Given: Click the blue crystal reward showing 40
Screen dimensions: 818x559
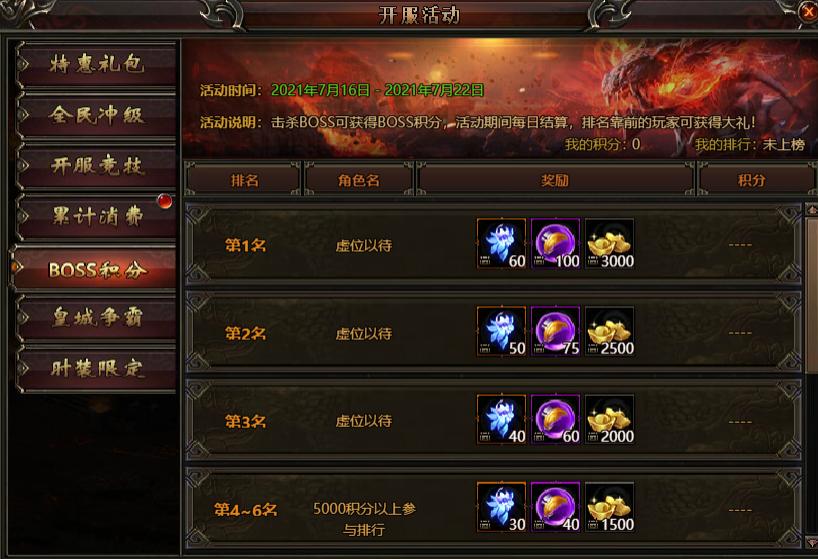Looking at the screenshot, I should coord(501,419).
